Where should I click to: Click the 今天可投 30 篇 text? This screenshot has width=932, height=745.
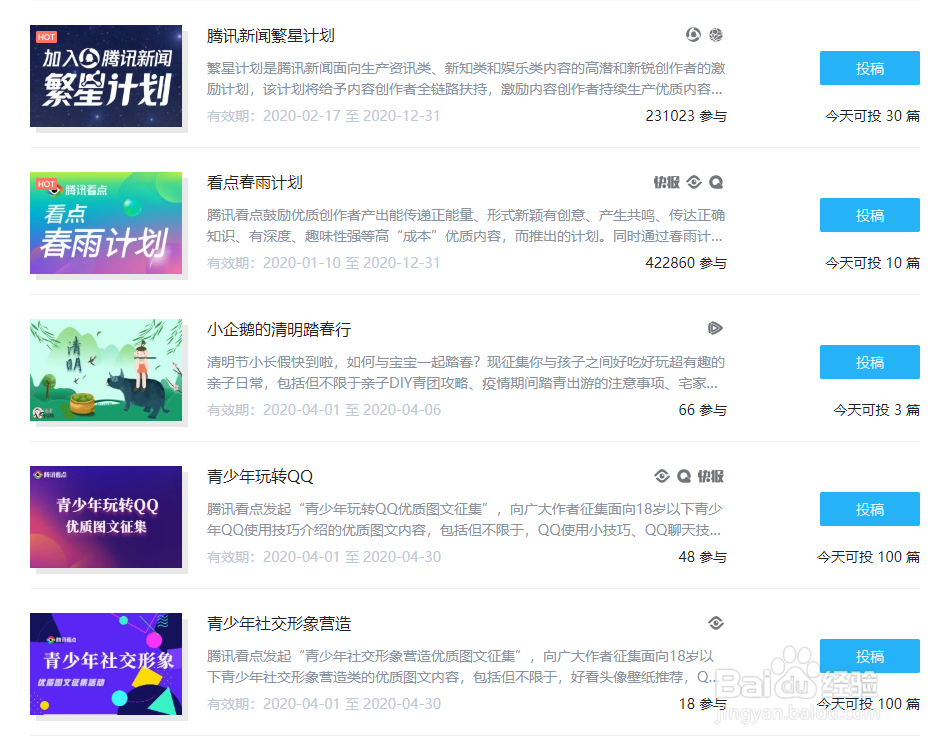tap(873, 116)
